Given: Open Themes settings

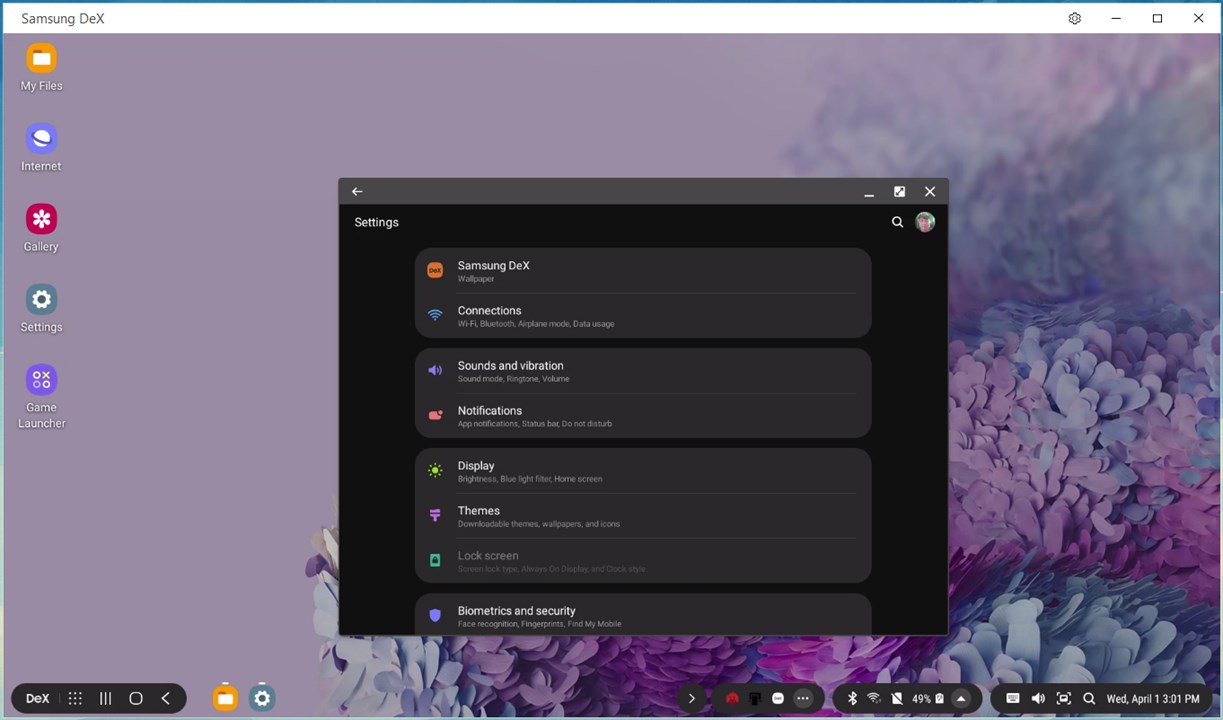Looking at the screenshot, I should point(643,516).
